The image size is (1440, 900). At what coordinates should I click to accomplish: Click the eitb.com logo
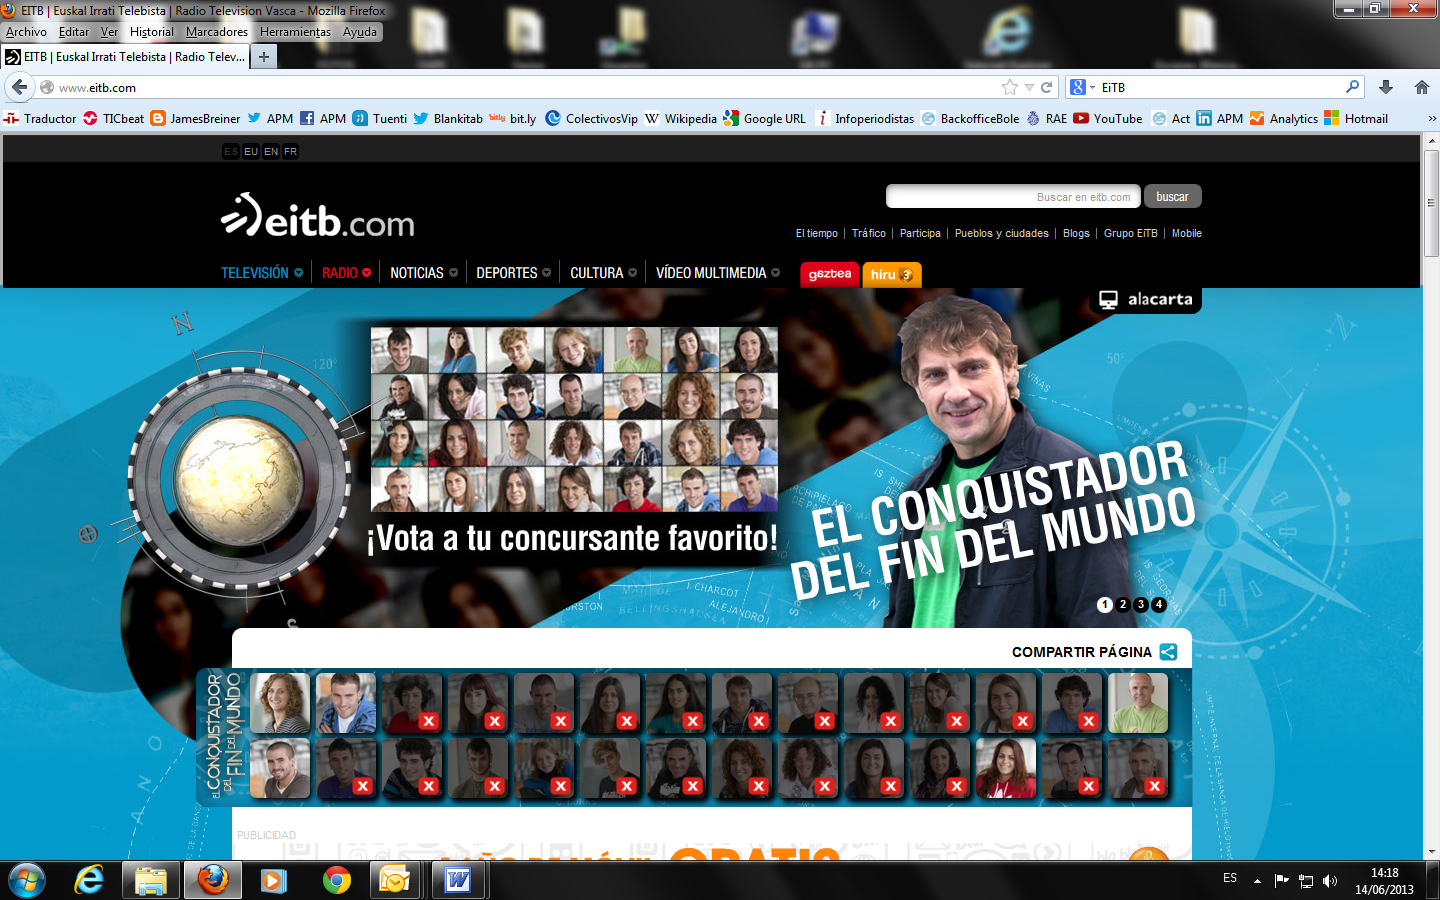[x=318, y=216]
